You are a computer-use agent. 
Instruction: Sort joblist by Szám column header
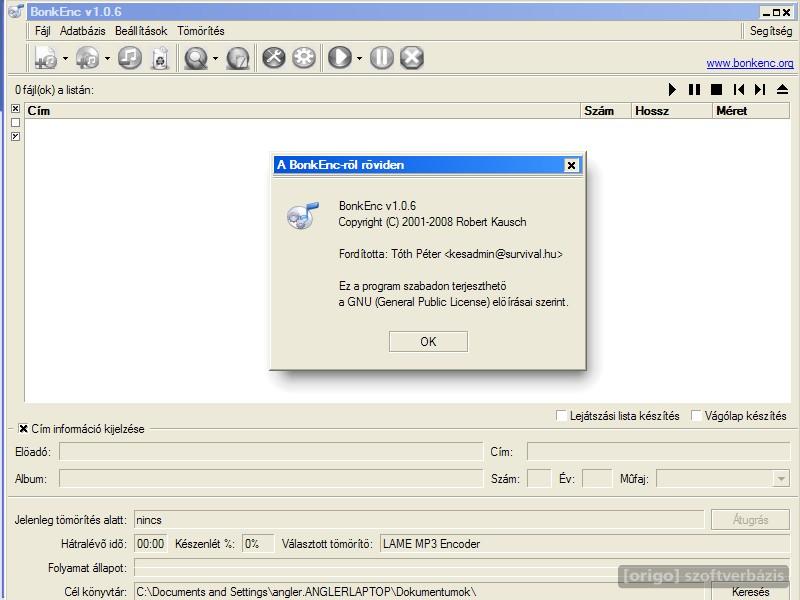(x=606, y=111)
